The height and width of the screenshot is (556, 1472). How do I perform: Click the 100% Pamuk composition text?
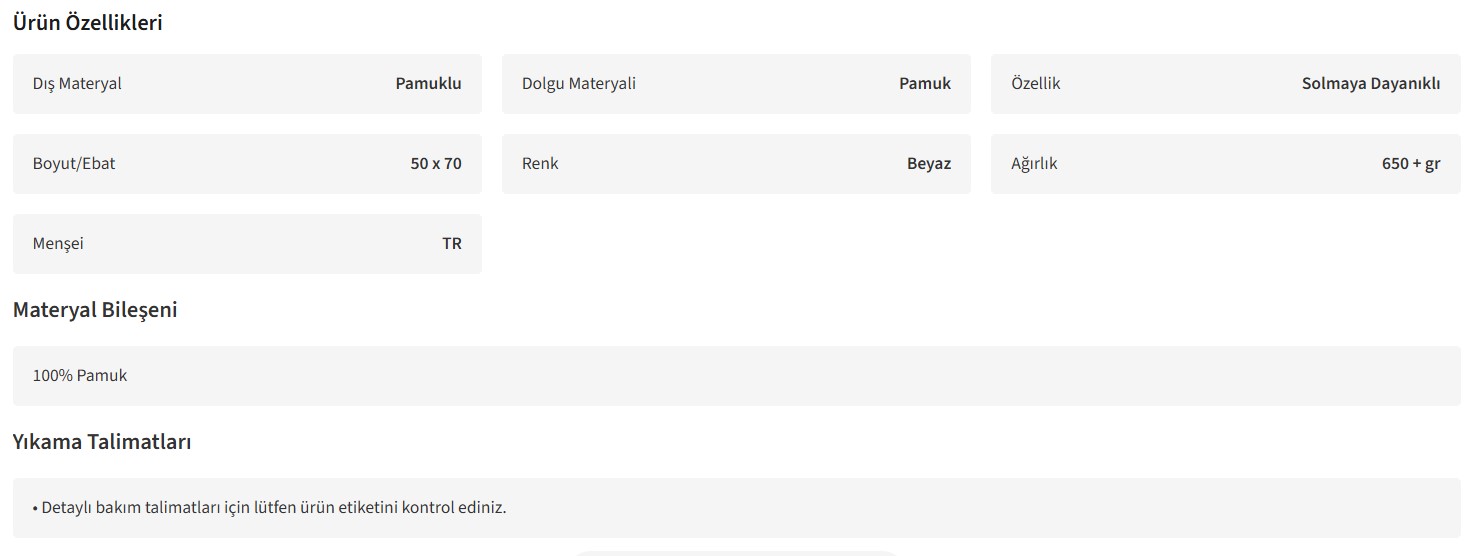(x=80, y=376)
